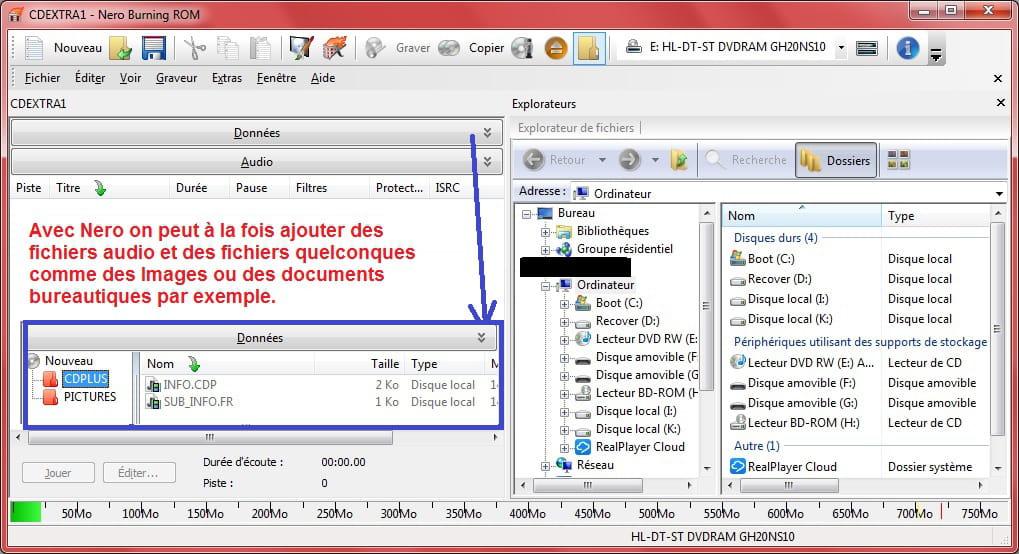This screenshot has height=554, width=1019.
Task: Collapse the Audio section chevron
Action: click(487, 161)
